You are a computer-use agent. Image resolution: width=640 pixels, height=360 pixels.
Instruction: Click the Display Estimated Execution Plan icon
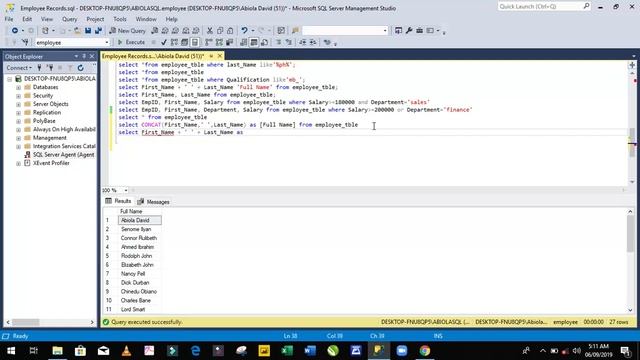click(174, 42)
